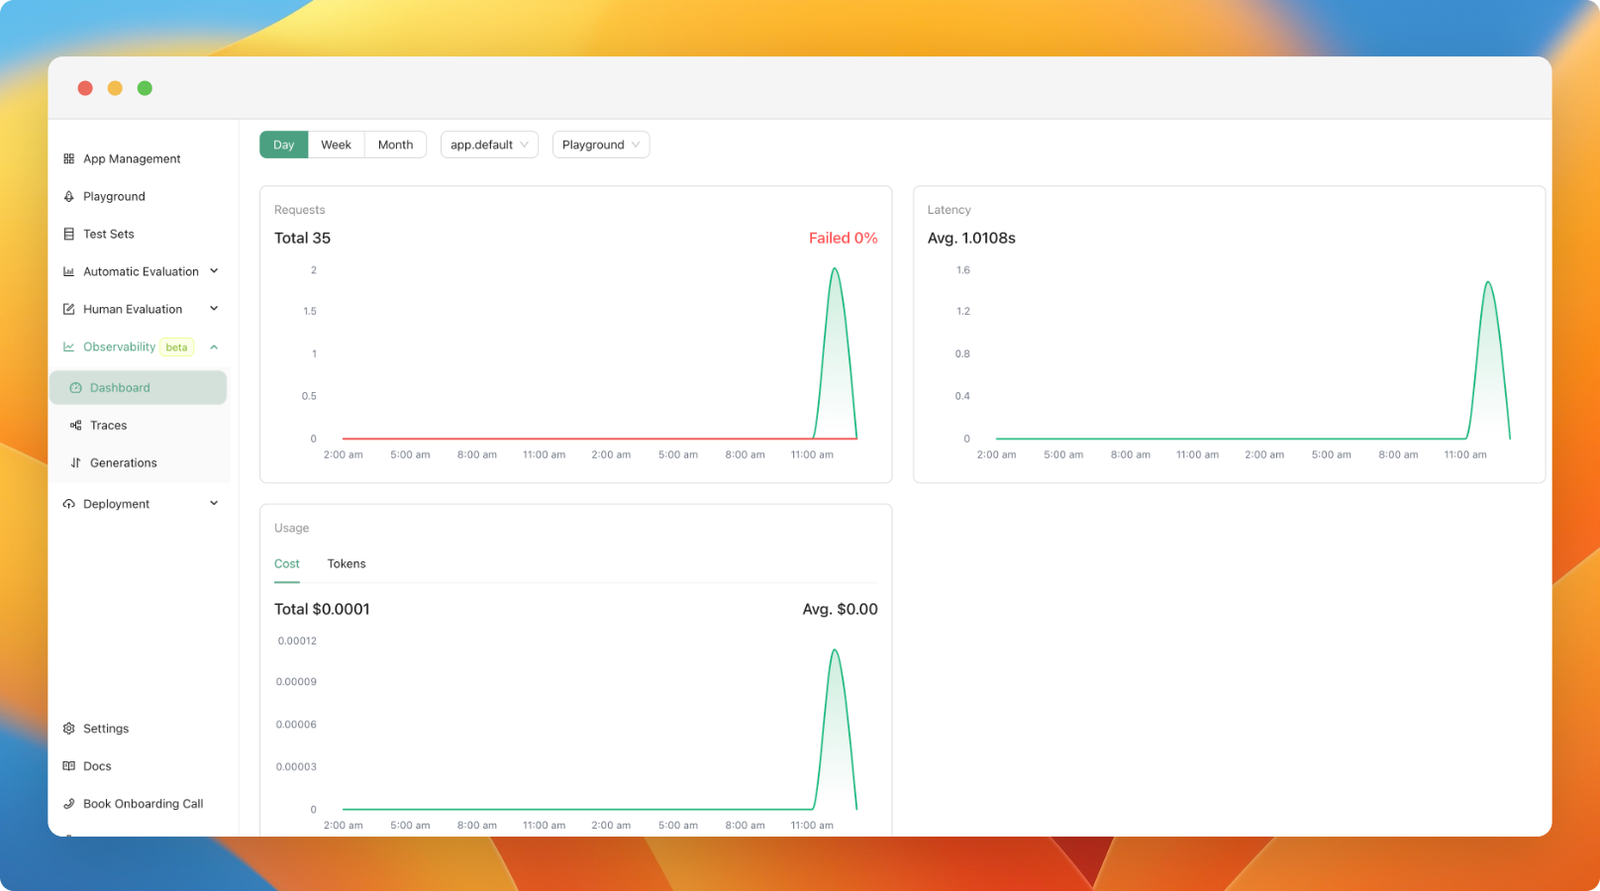Click the Cost usage chart peak
Viewport: 1600px width, 891px height.
point(834,650)
